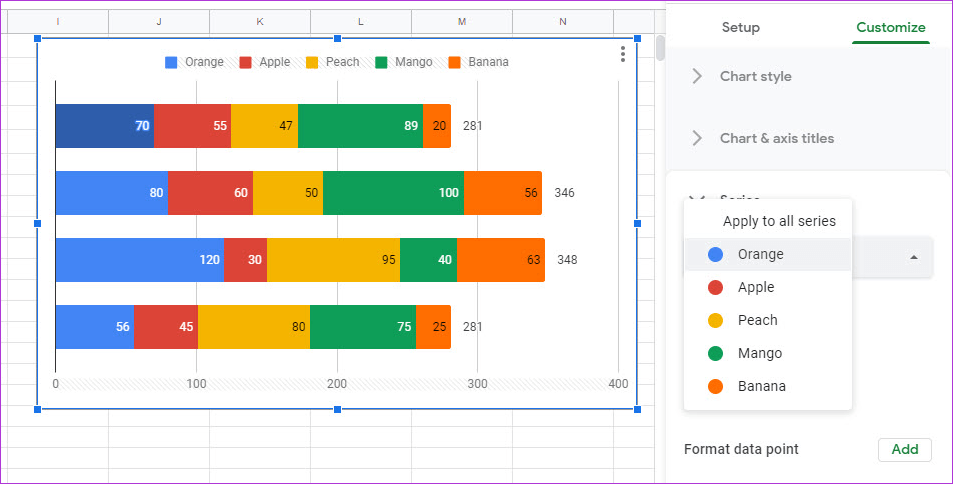Click the vertical scrollbar next to chart
Image resolution: width=953 pixels, height=484 pixels.
coord(660,48)
